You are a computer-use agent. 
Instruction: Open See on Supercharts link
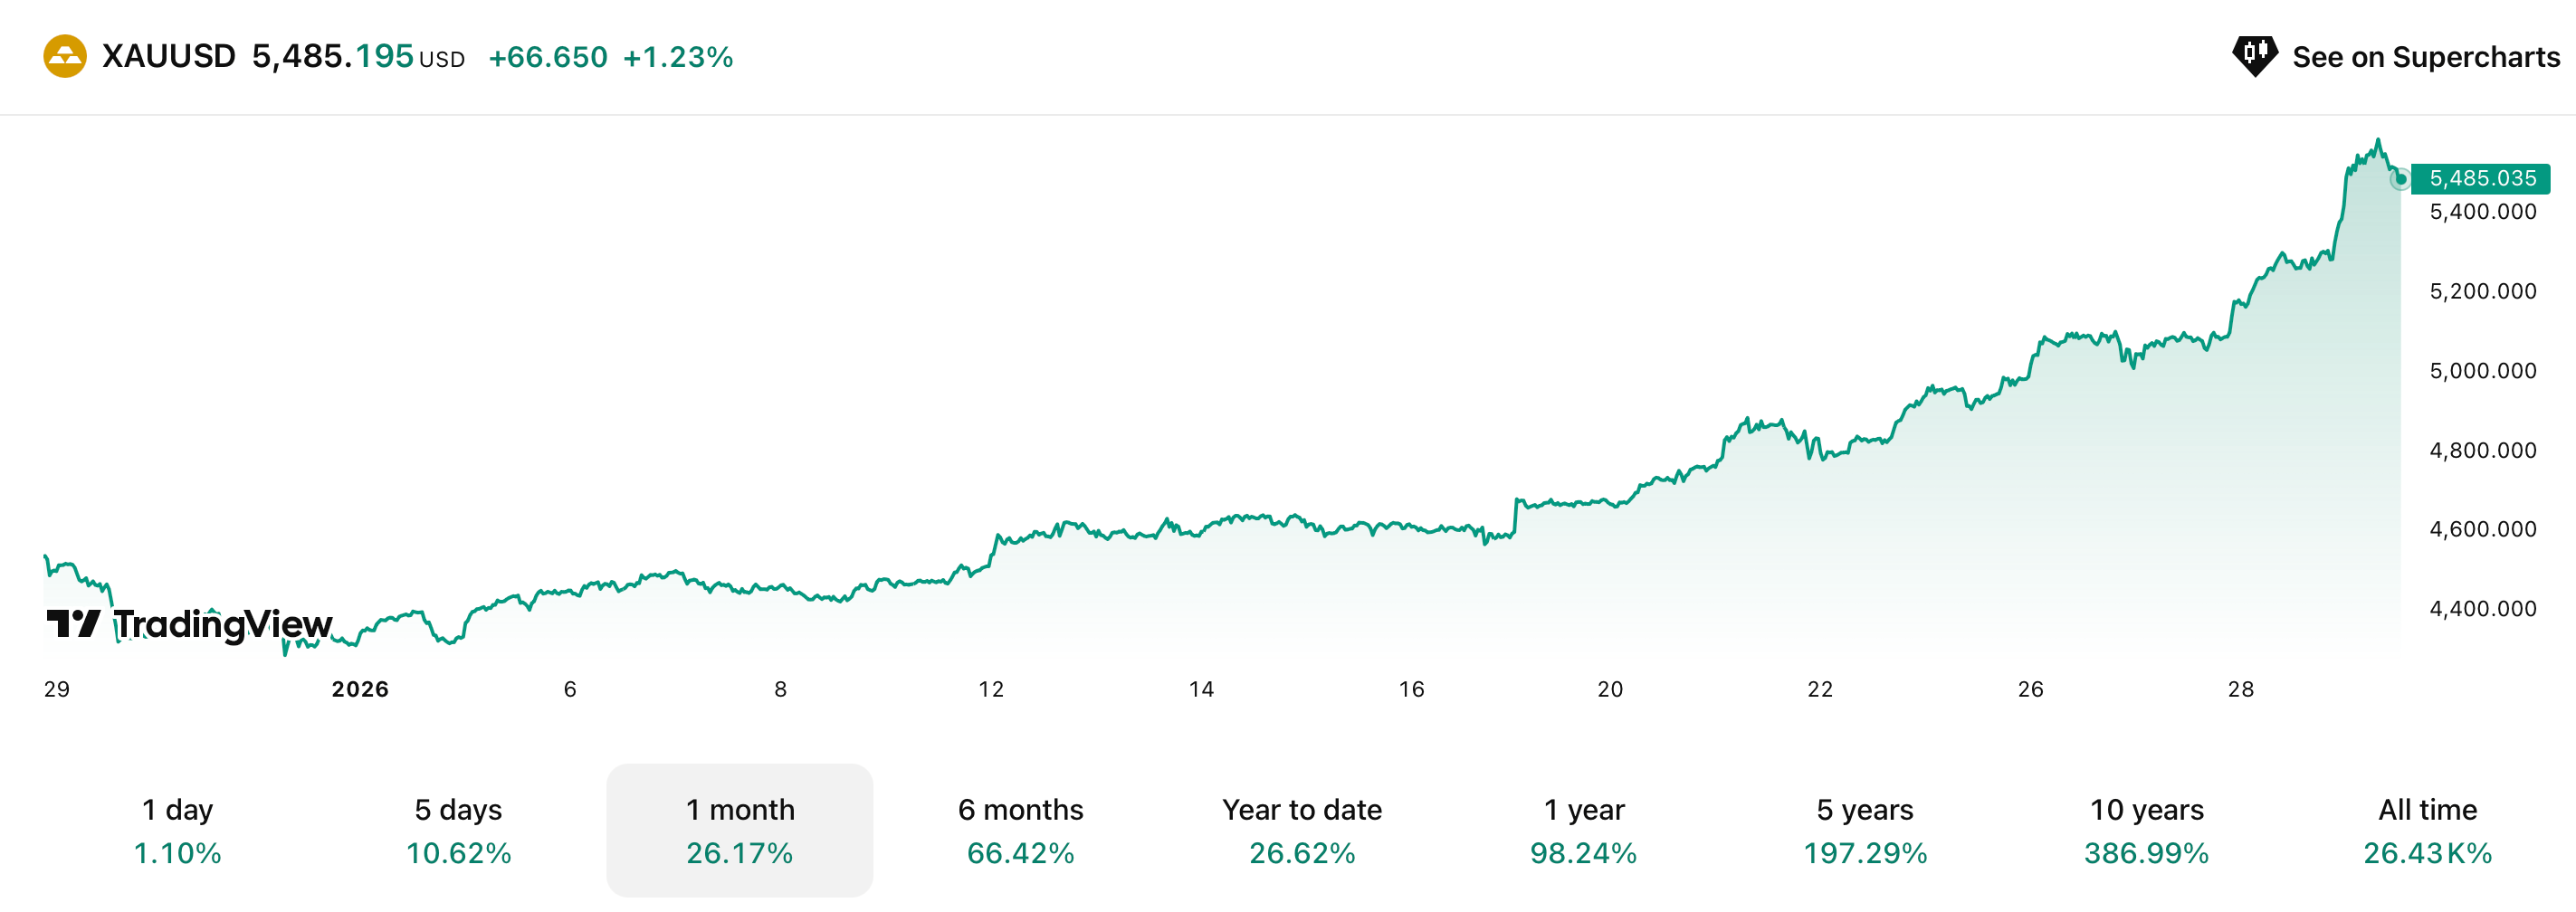click(2425, 57)
